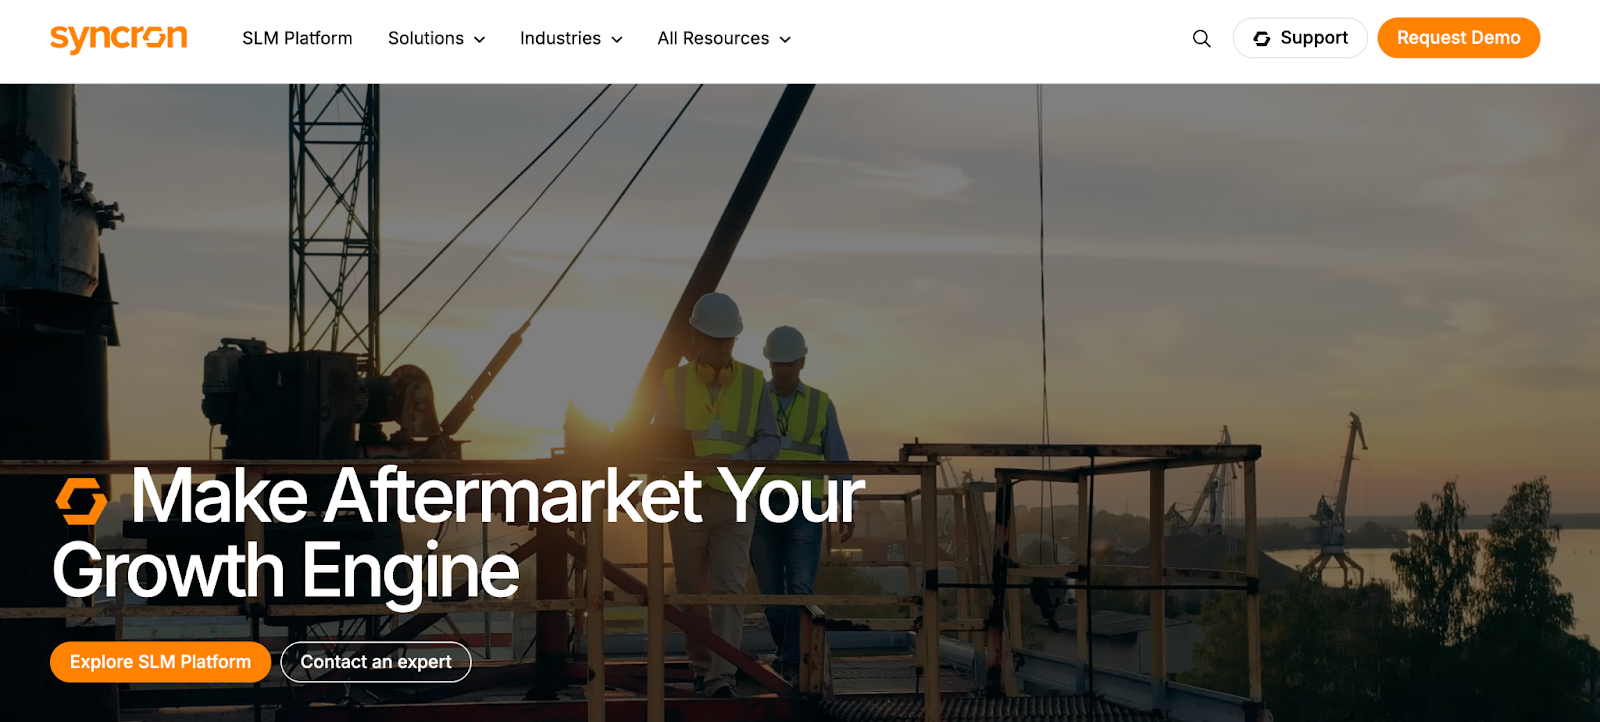
Task: Expand the Industries chevron arrow
Action: pyautogui.click(x=617, y=39)
